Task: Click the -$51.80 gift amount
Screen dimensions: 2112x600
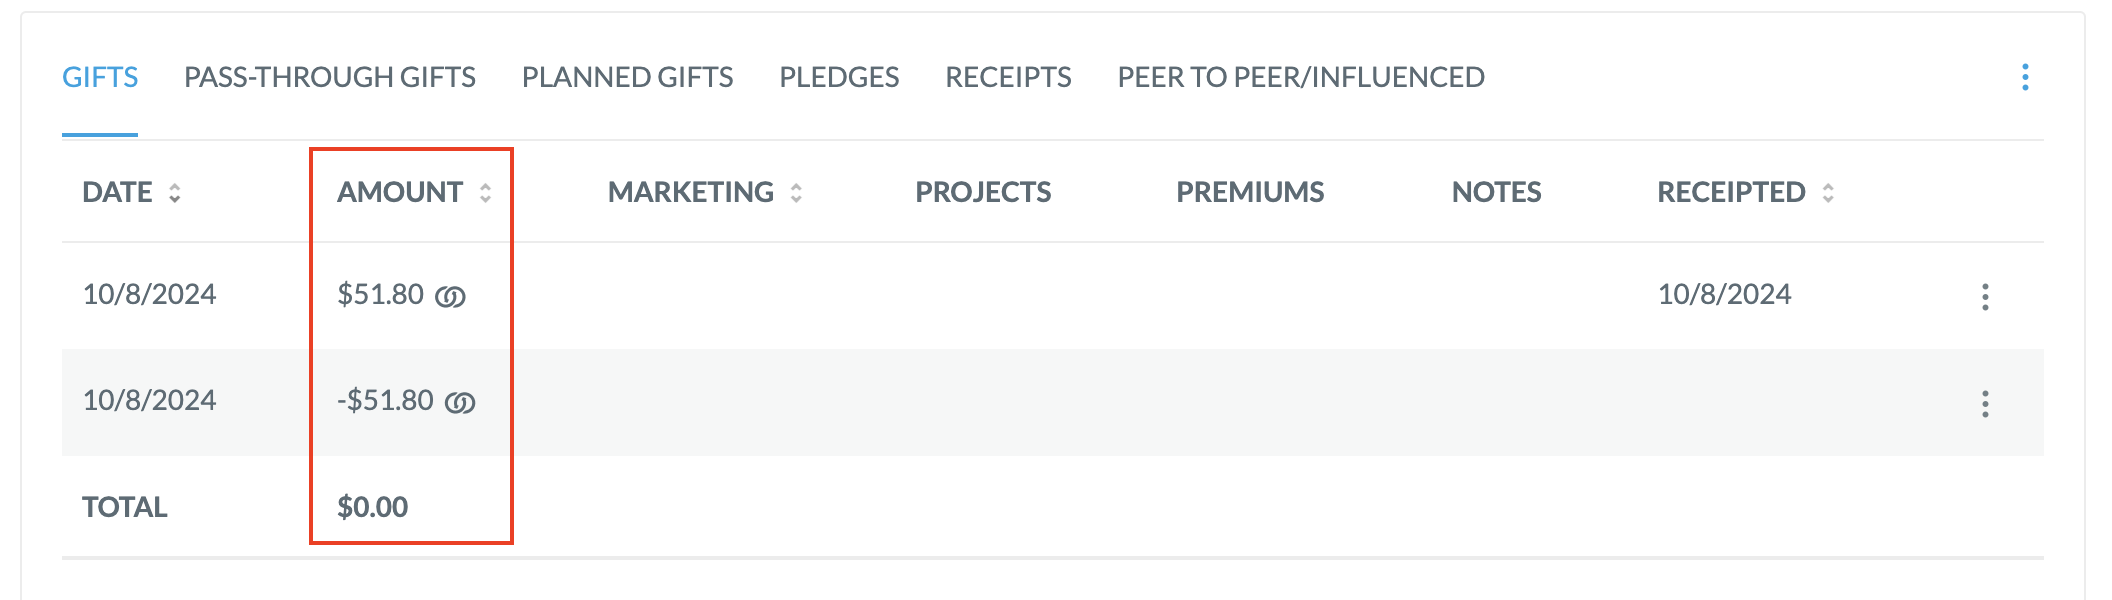Action: click(386, 400)
